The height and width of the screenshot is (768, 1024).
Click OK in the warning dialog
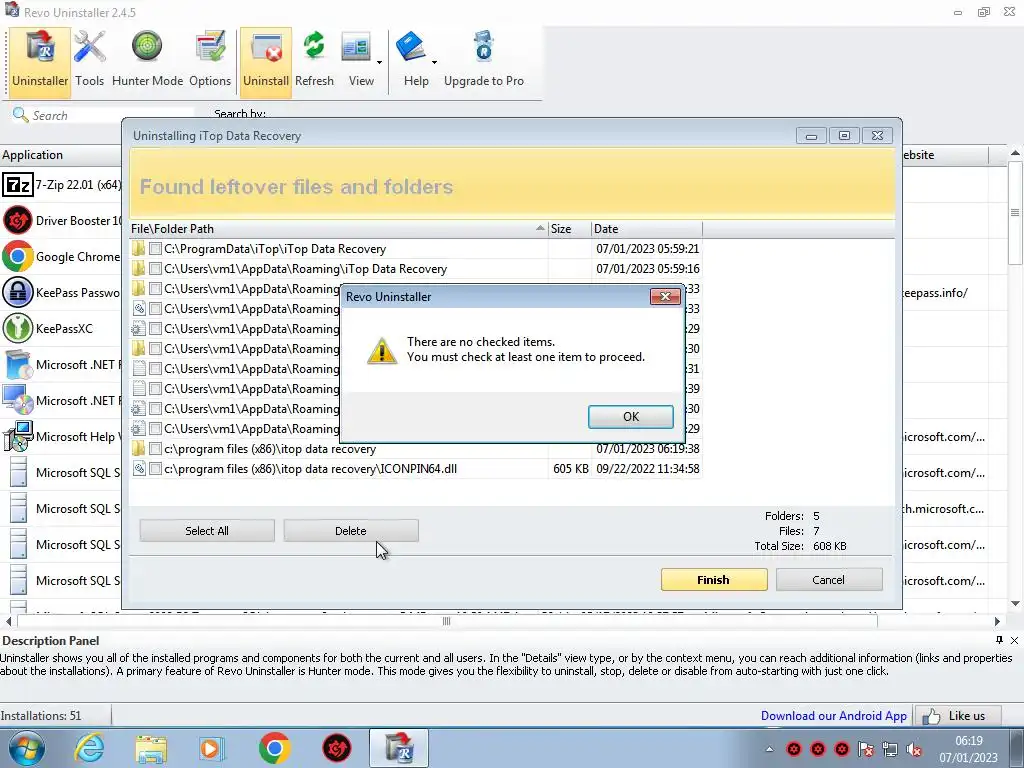coord(630,417)
